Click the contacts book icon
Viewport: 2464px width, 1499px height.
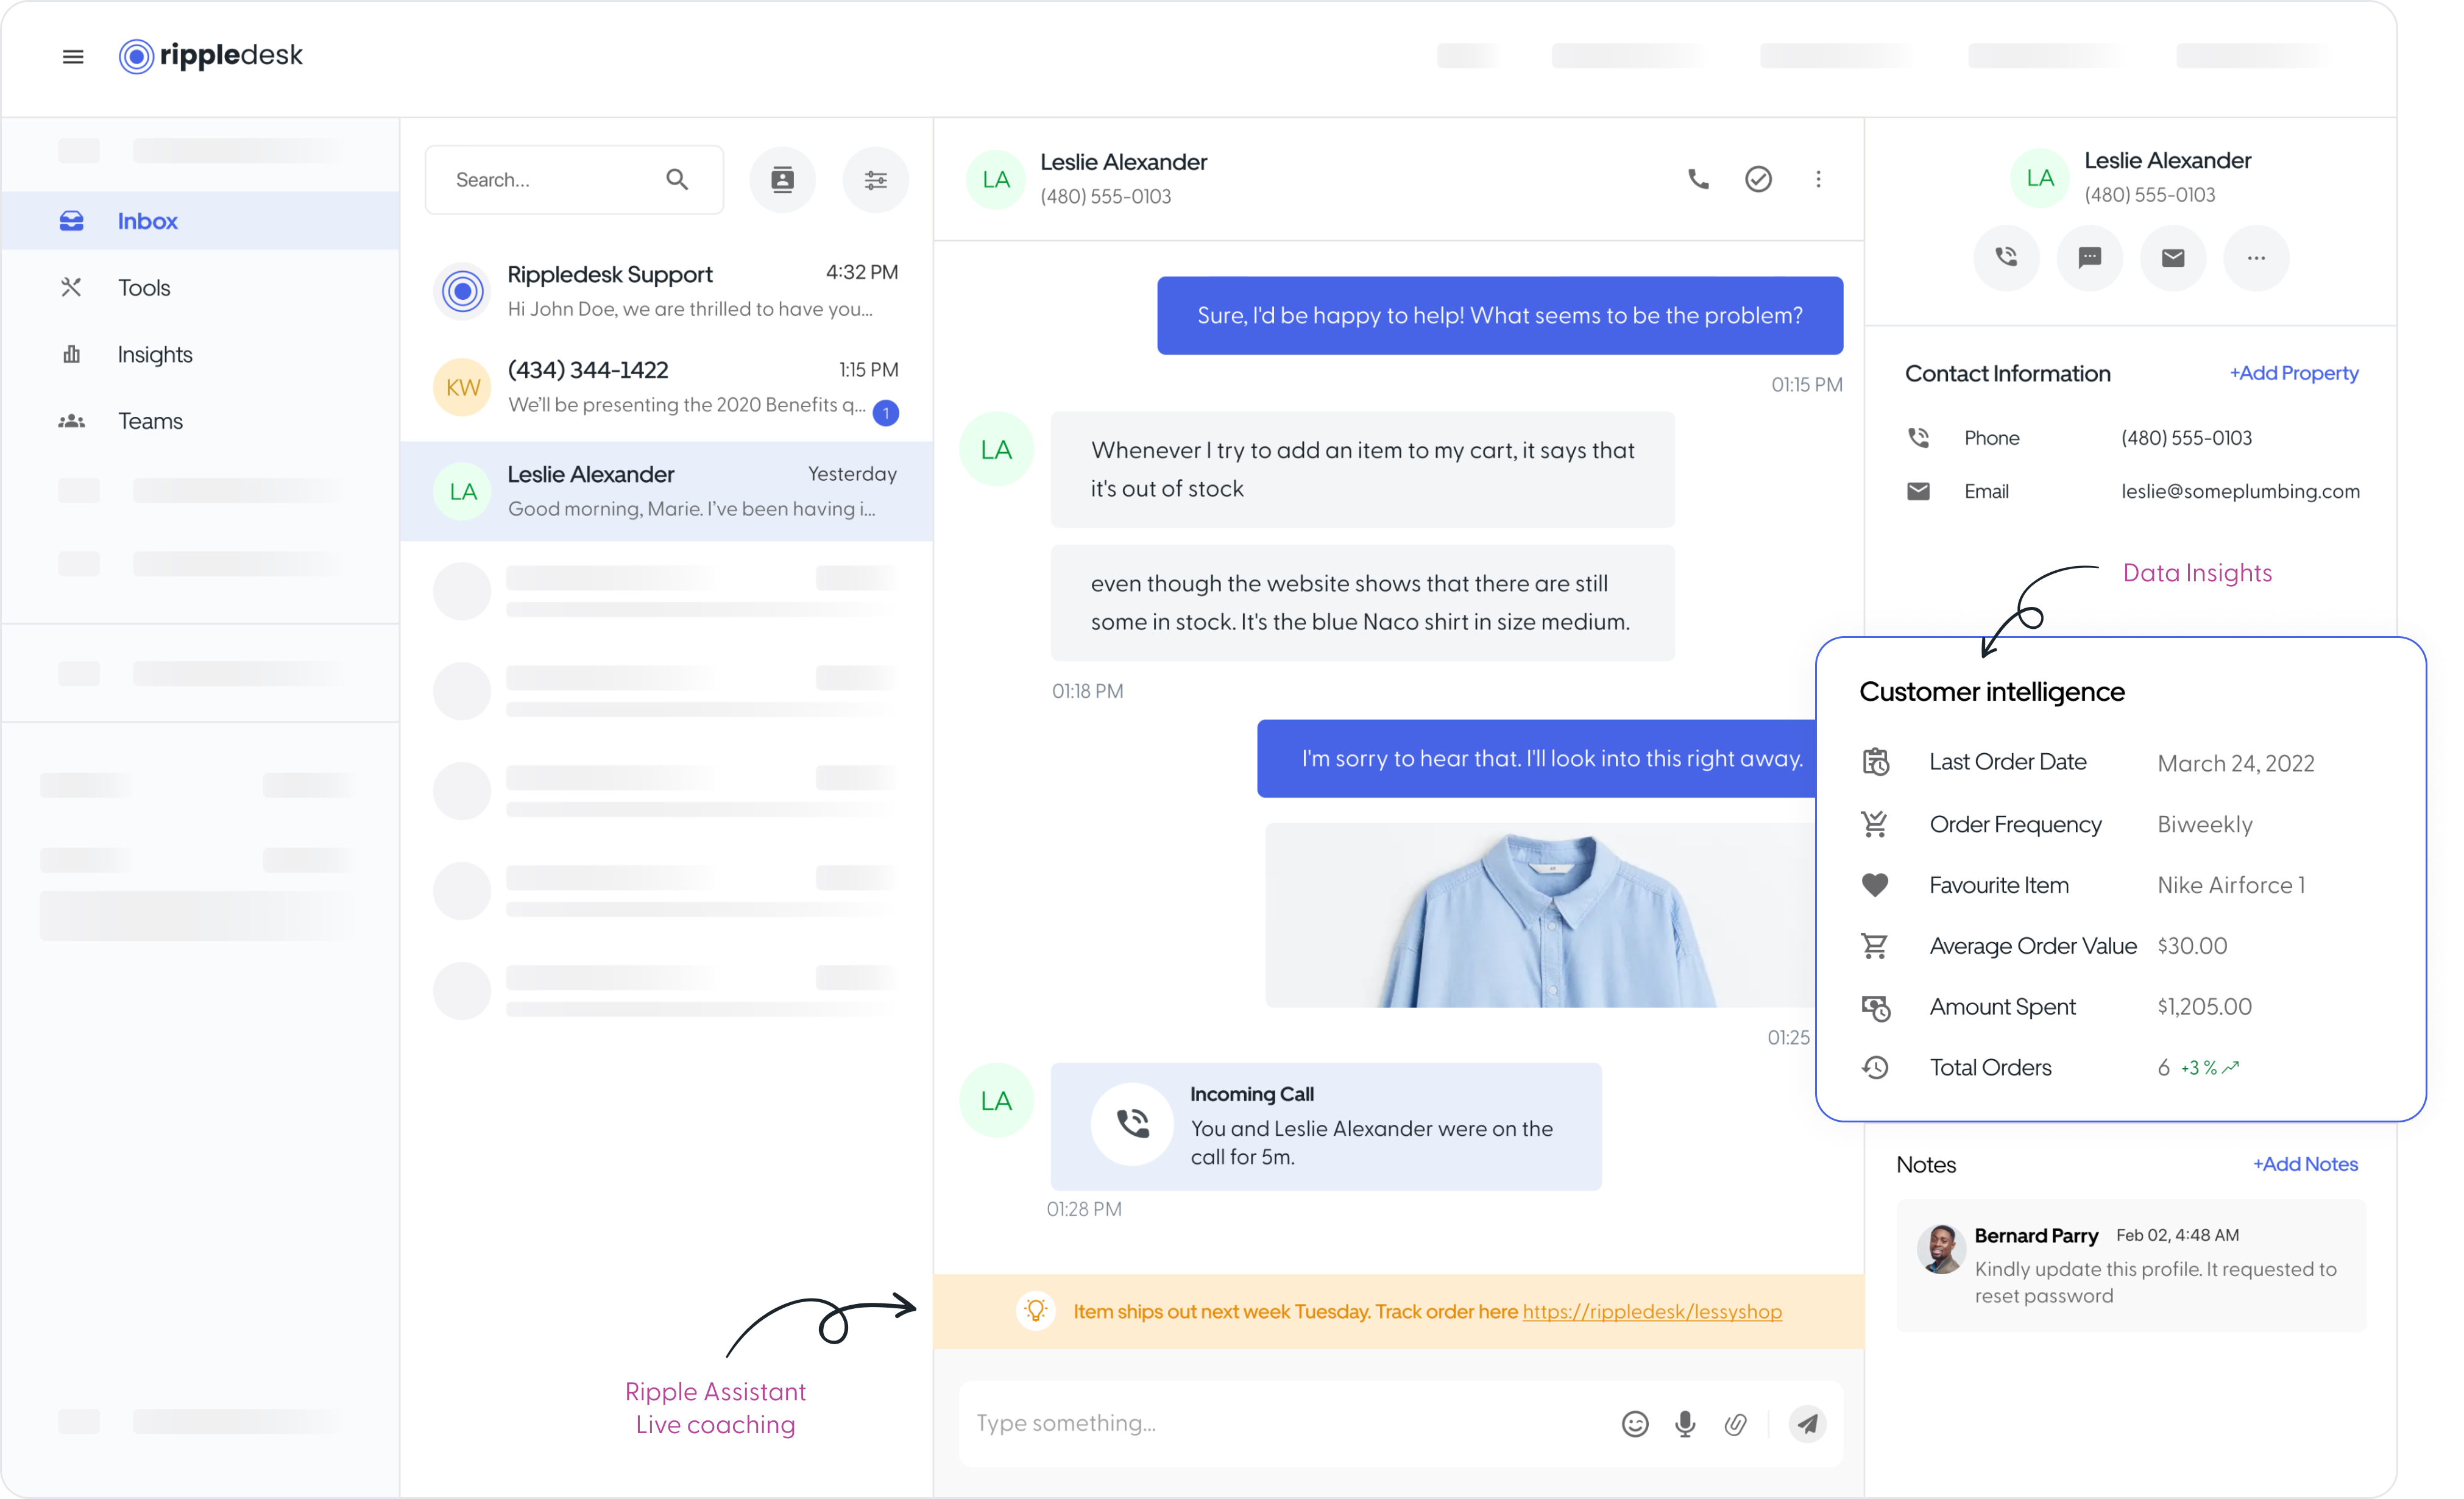click(782, 180)
